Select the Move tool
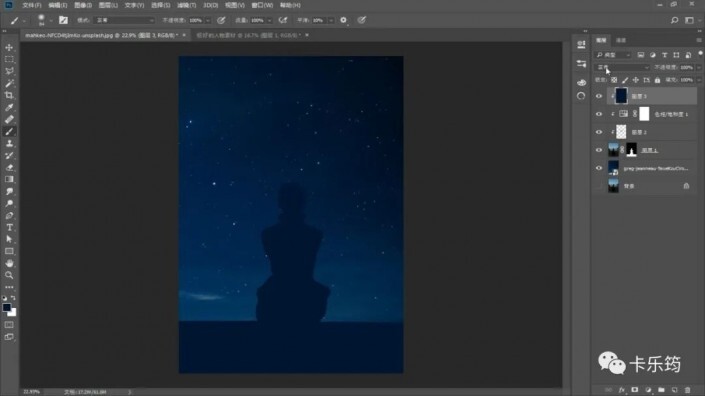The height and width of the screenshot is (396, 705). [x=9, y=47]
